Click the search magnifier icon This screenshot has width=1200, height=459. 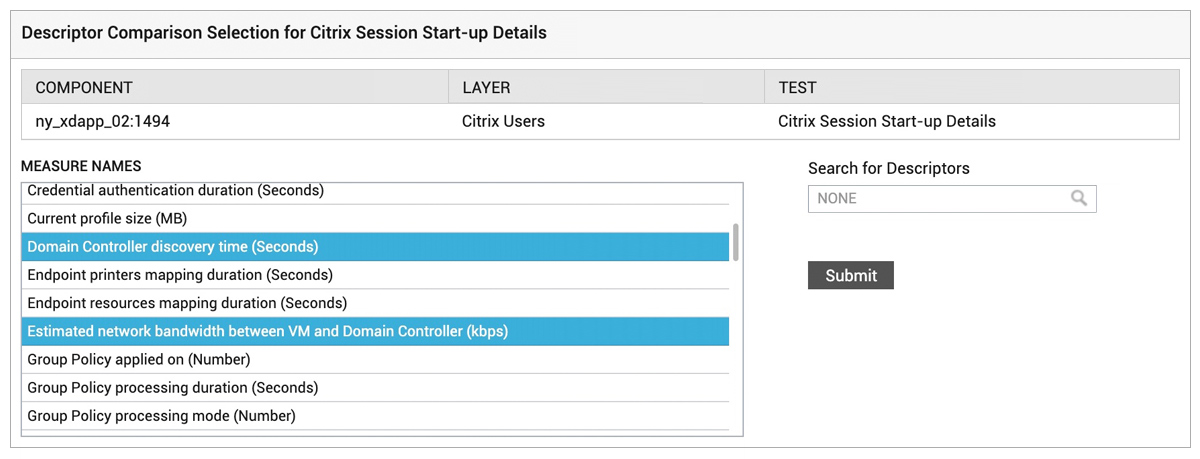[x=1079, y=198]
